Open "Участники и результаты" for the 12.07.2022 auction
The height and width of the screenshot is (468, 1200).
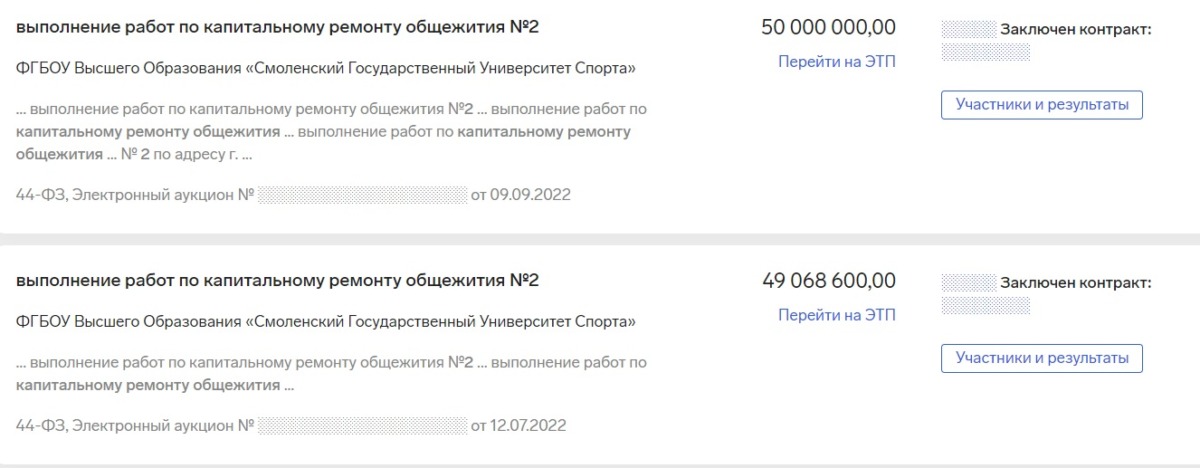[1041, 358]
